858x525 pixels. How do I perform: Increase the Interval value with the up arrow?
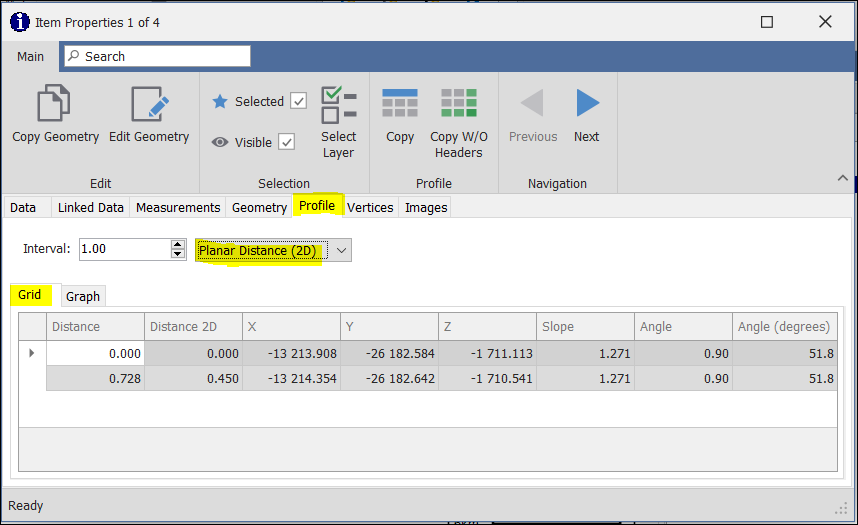coord(178,244)
